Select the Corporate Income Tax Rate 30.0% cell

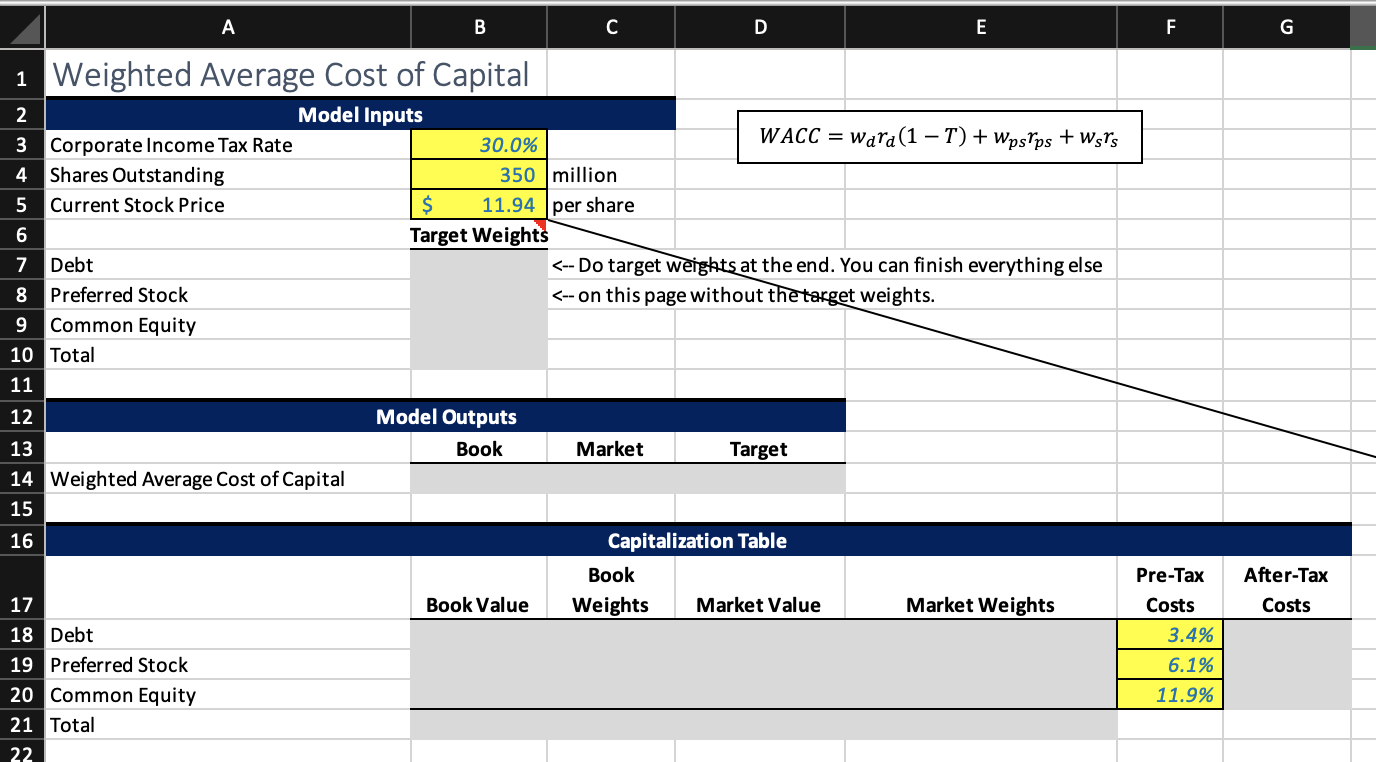[x=479, y=145]
